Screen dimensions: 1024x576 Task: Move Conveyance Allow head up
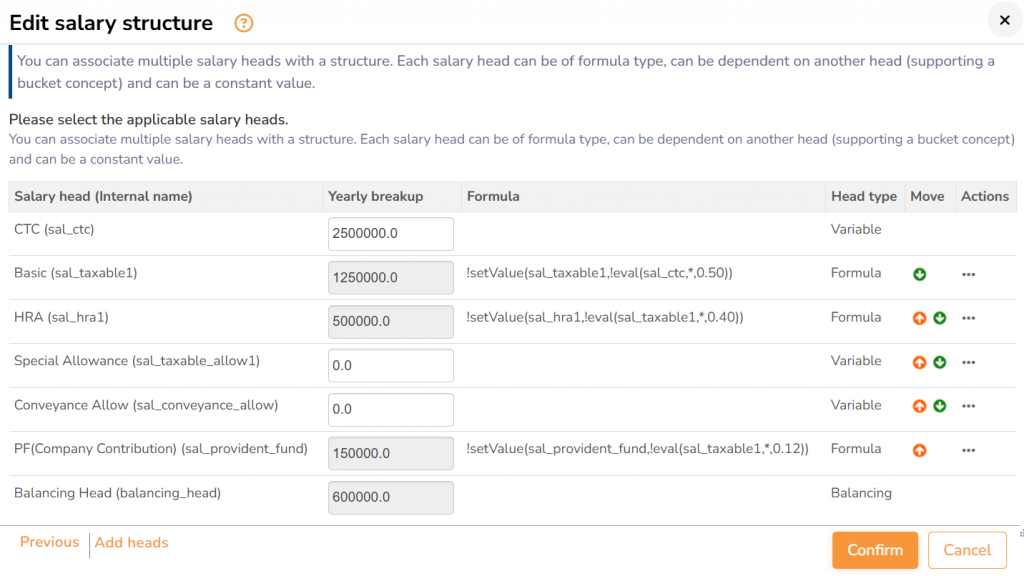click(x=919, y=406)
